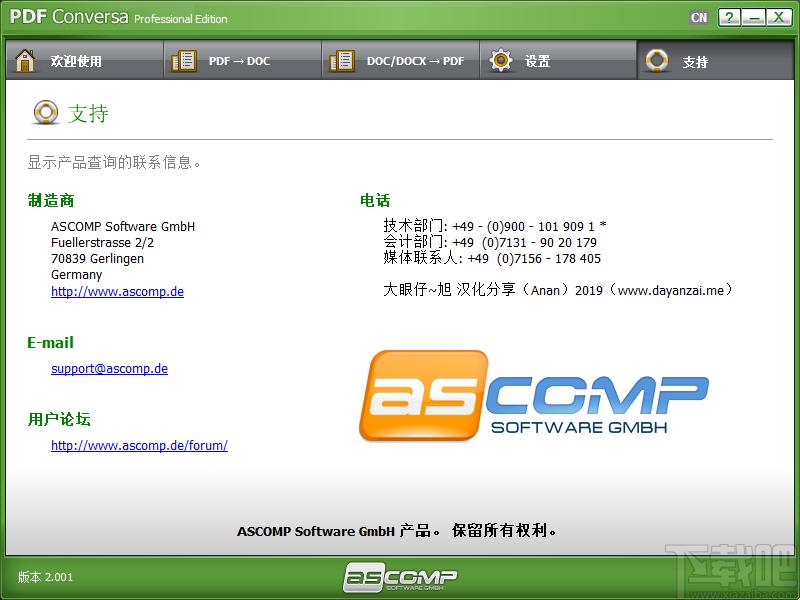
Task: Switch to the PDF → DOC tab
Action: 242,60
